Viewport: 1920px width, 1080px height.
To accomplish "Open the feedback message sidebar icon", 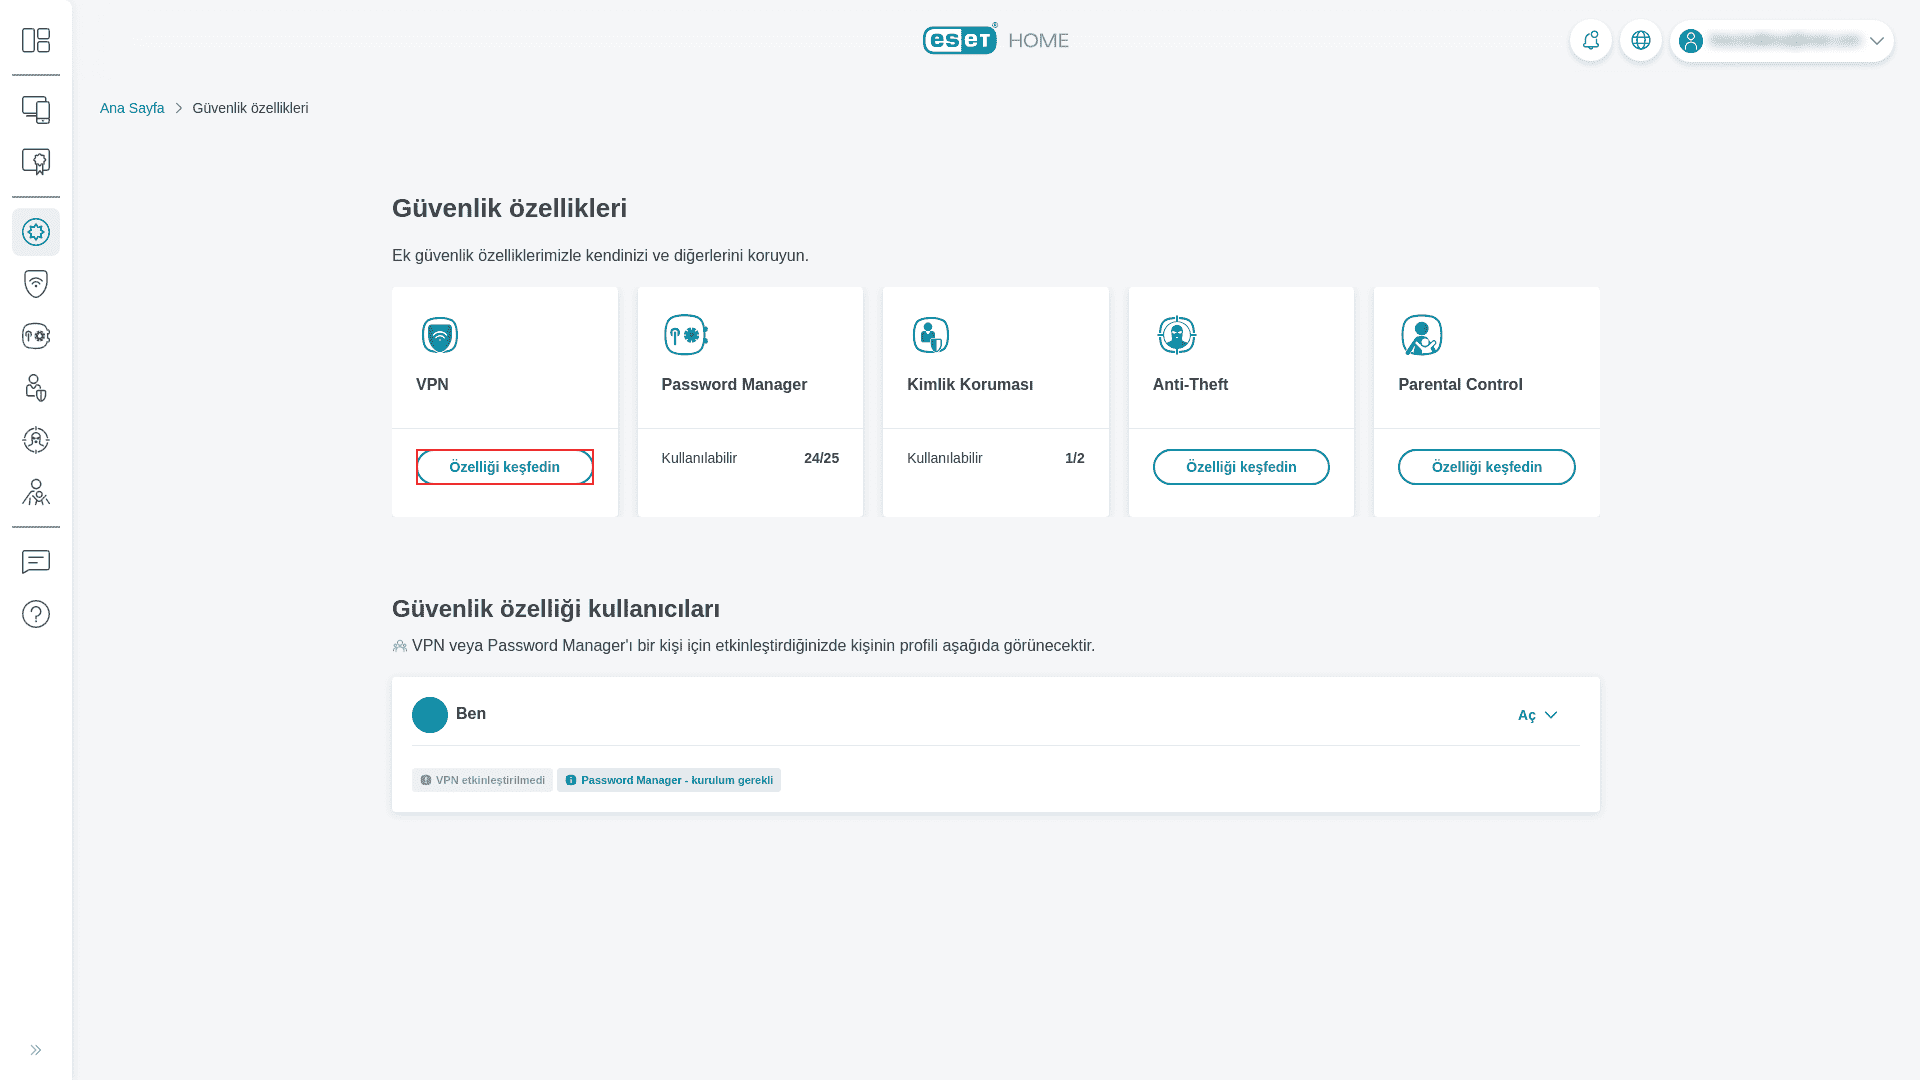I will tap(36, 562).
